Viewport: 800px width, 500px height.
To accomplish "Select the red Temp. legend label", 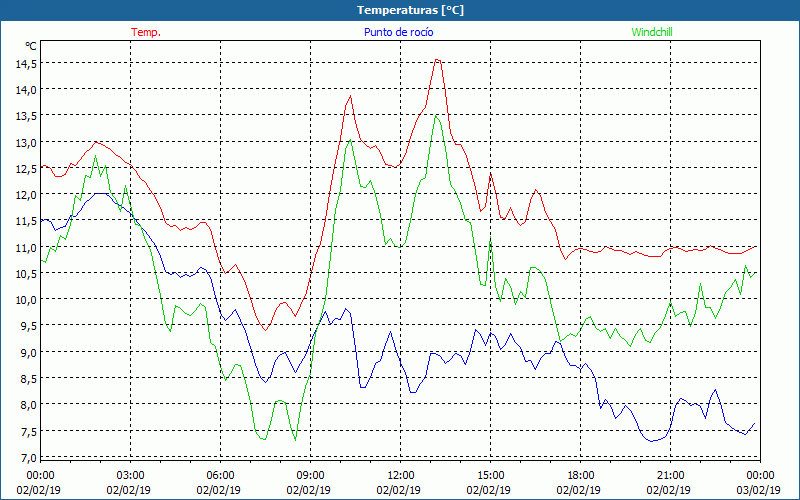I will click(146, 32).
